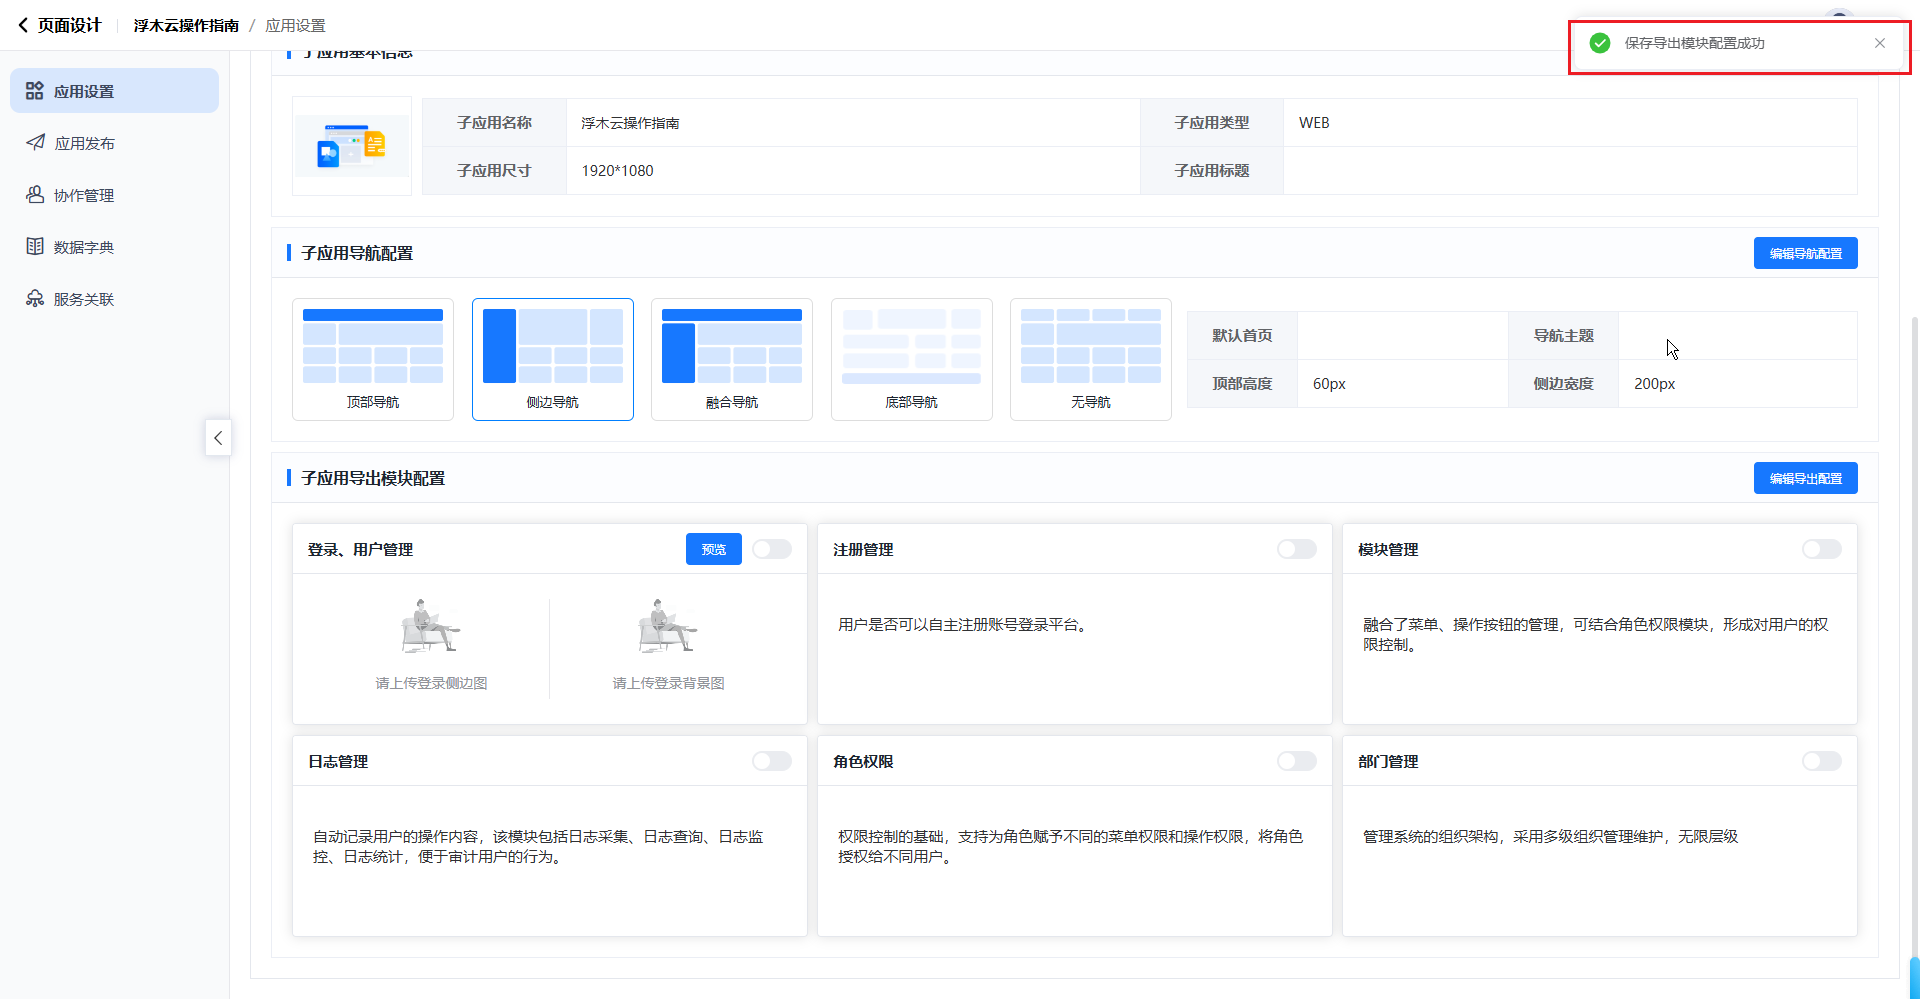This screenshot has width=1920, height=999.
Task: Click the 协作管理 user icon
Action: coord(35,195)
